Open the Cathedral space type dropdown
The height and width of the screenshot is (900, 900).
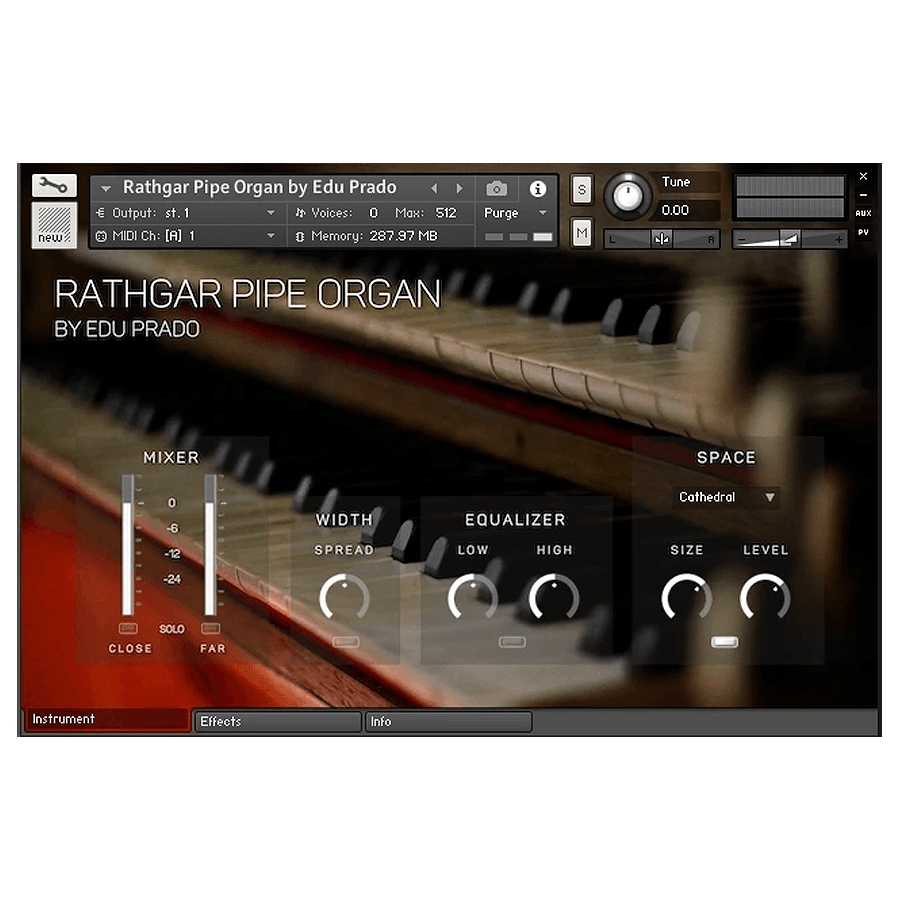[727, 497]
